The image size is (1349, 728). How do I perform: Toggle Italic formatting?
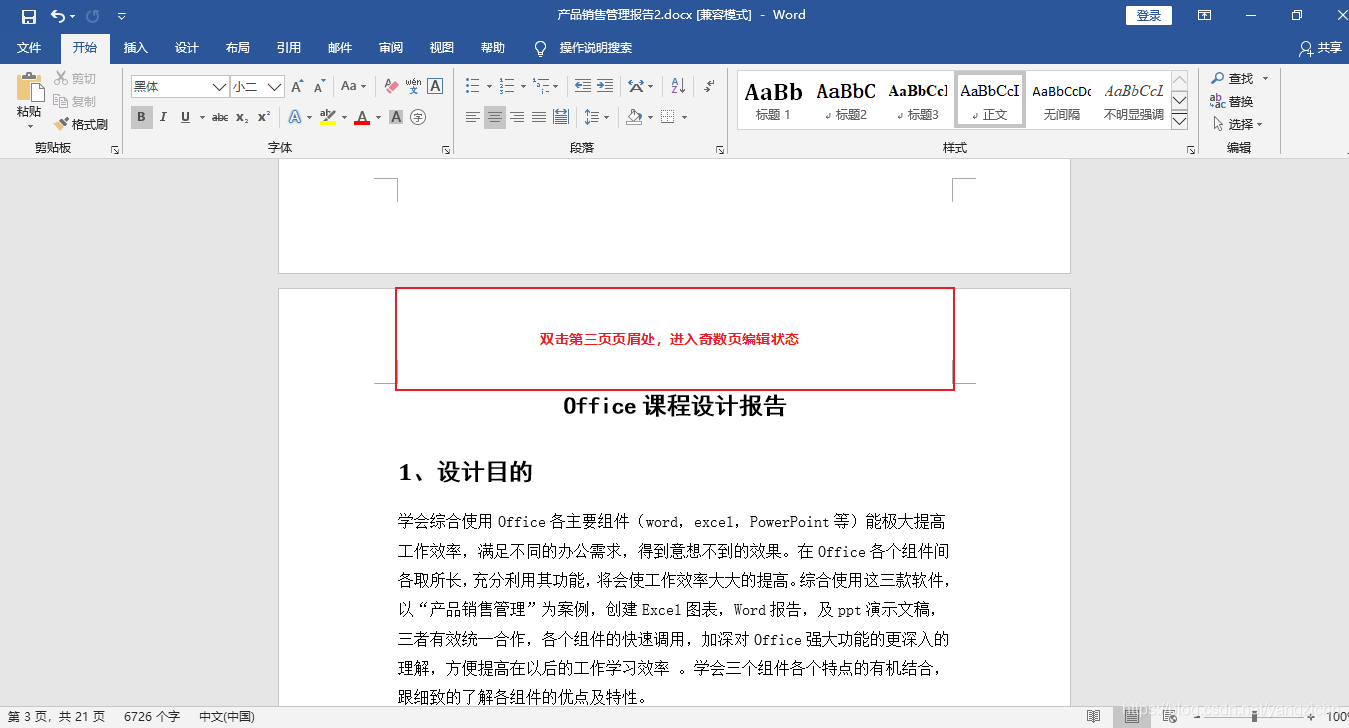click(164, 117)
